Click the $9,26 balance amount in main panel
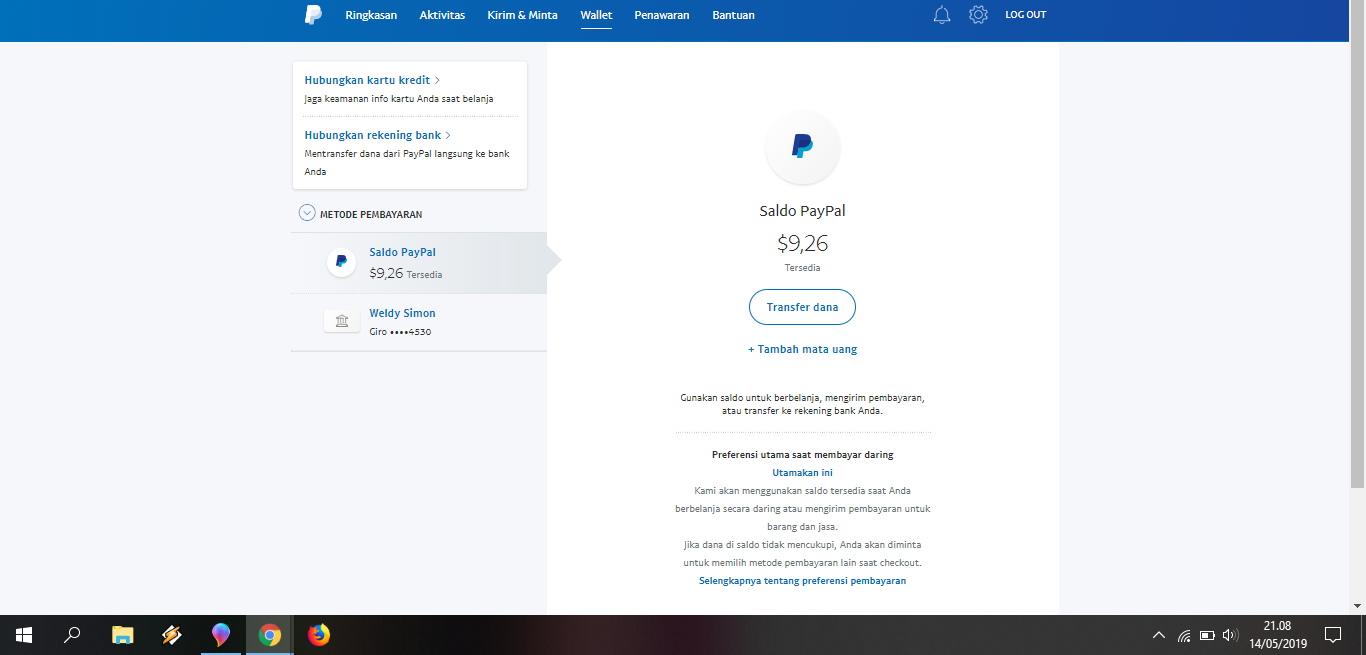 point(802,243)
